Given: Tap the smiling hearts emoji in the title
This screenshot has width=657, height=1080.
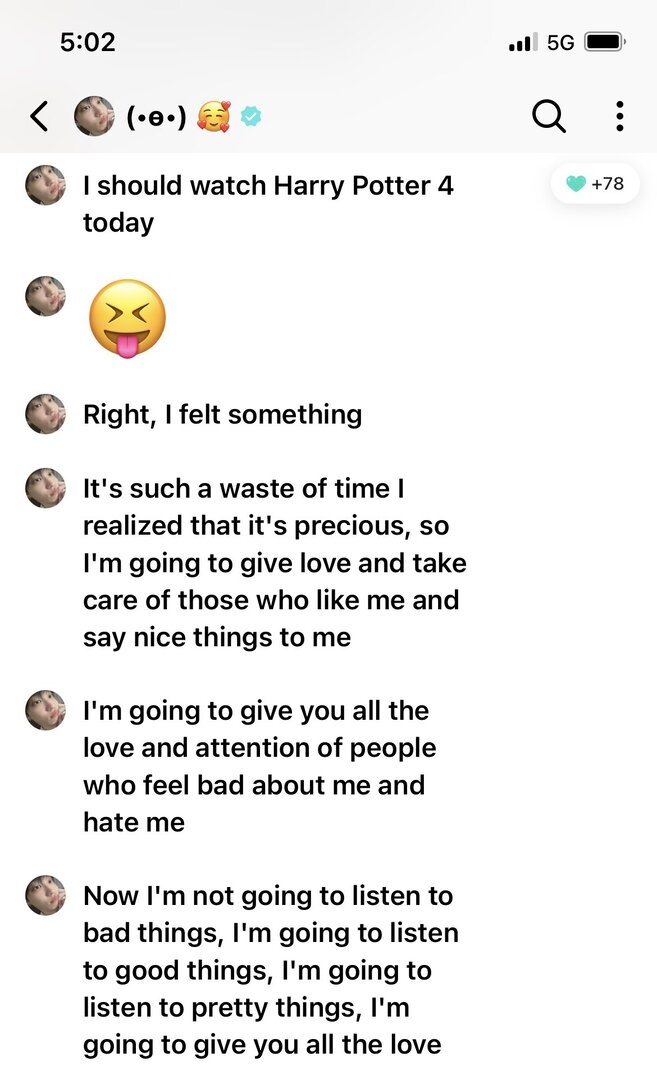Looking at the screenshot, I should [214, 116].
